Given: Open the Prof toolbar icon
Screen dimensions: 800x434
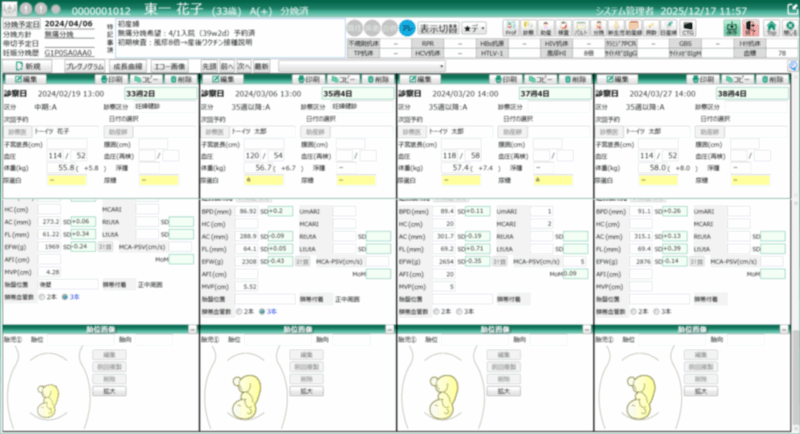Looking at the screenshot, I should (x=511, y=29).
